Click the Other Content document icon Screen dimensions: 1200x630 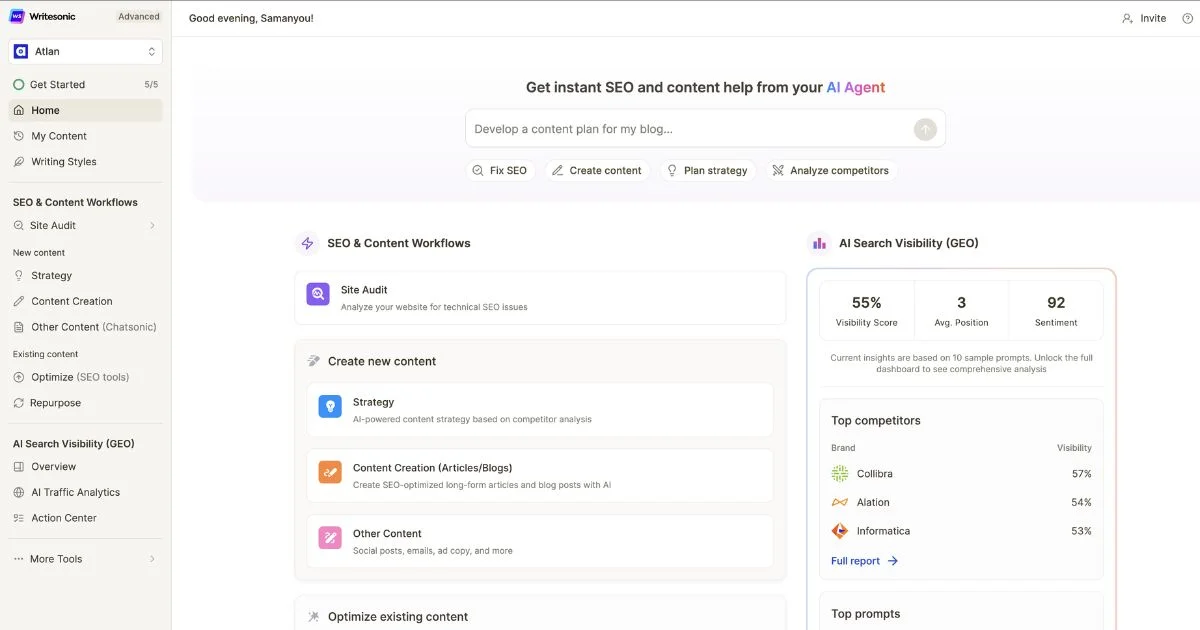click(19, 327)
